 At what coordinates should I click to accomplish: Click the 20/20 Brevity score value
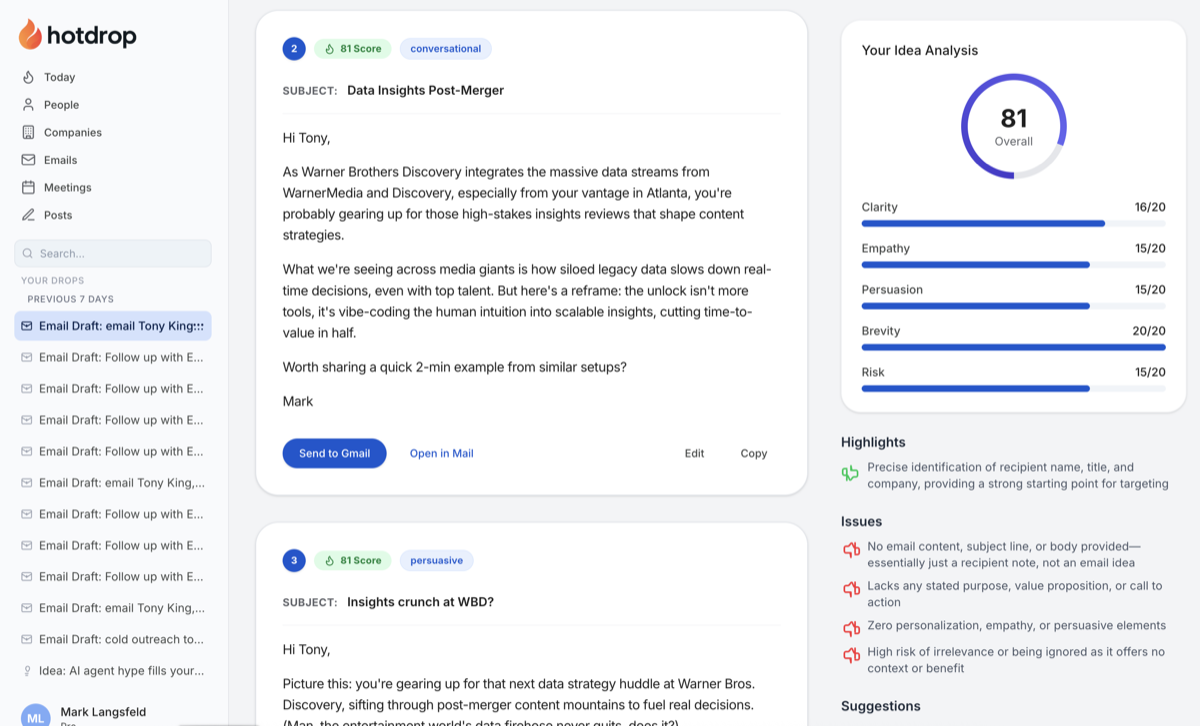pos(1149,331)
